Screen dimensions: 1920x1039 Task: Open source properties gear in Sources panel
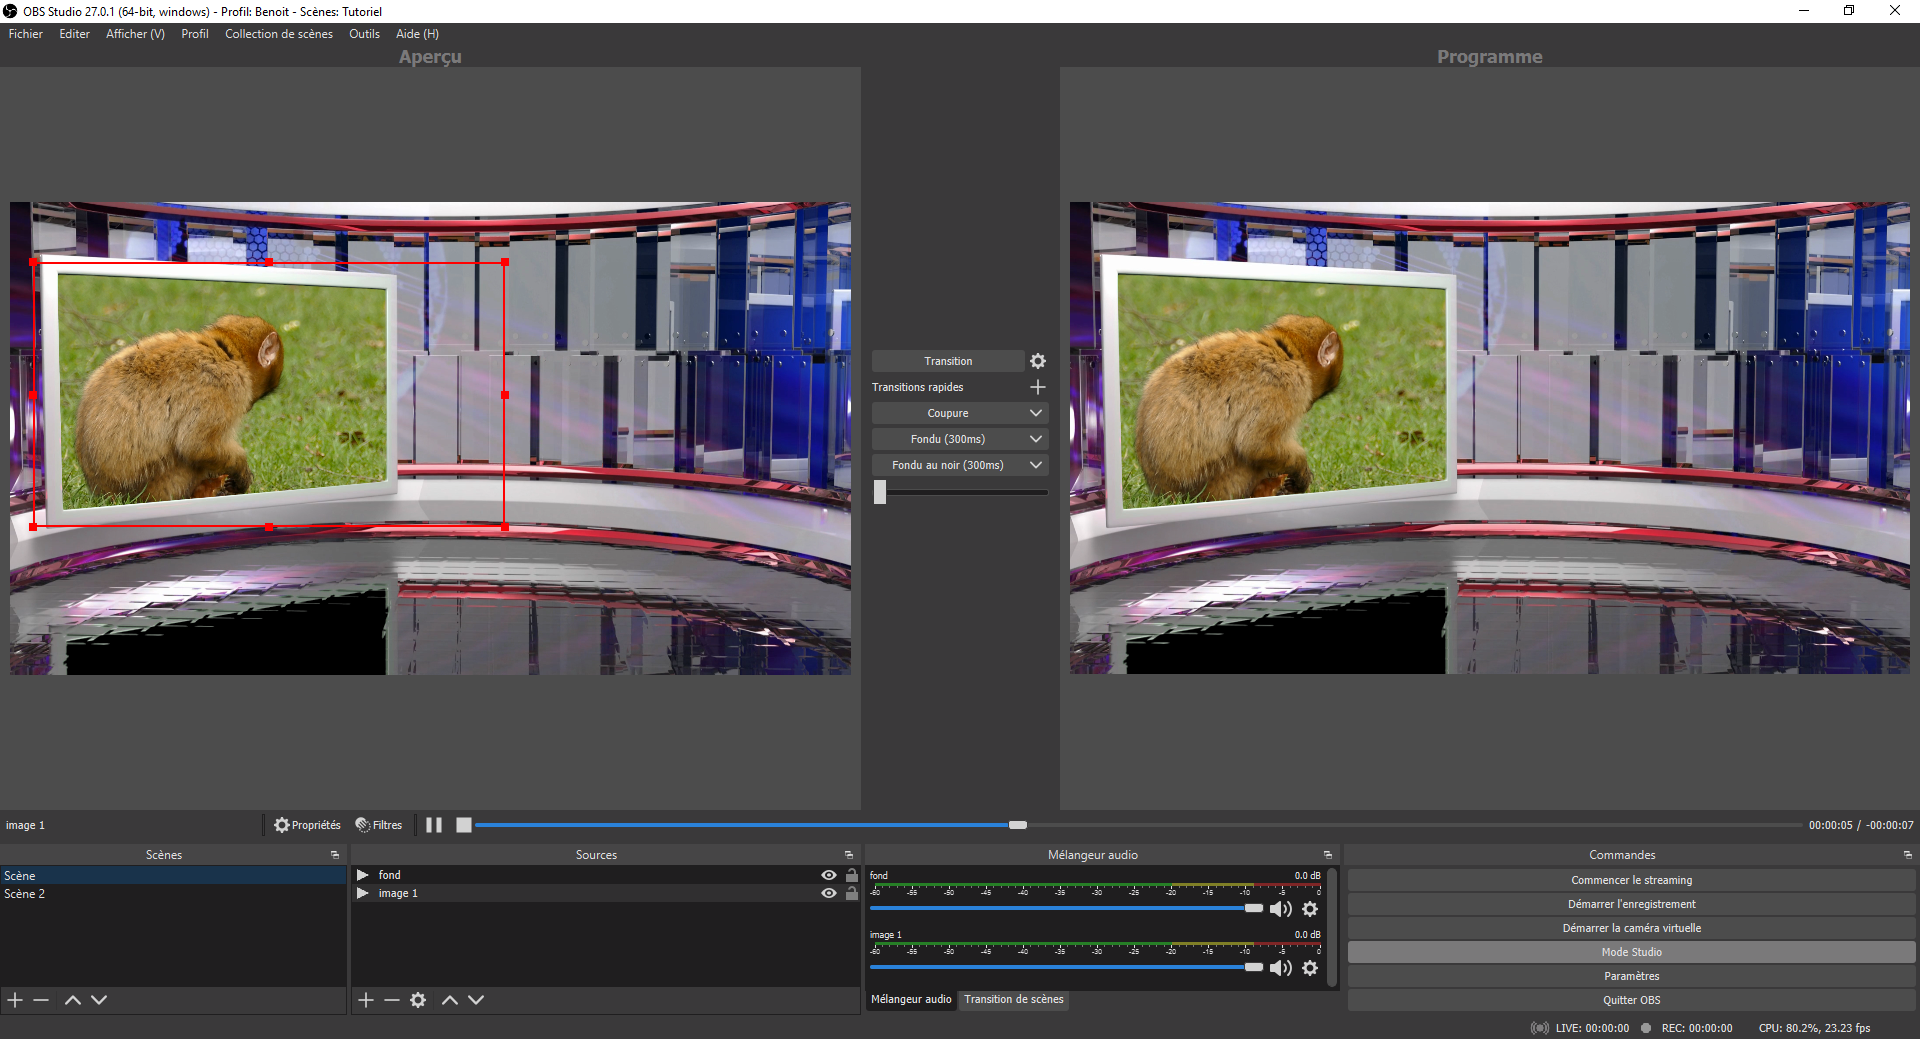pyautogui.click(x=418, y=1000)
